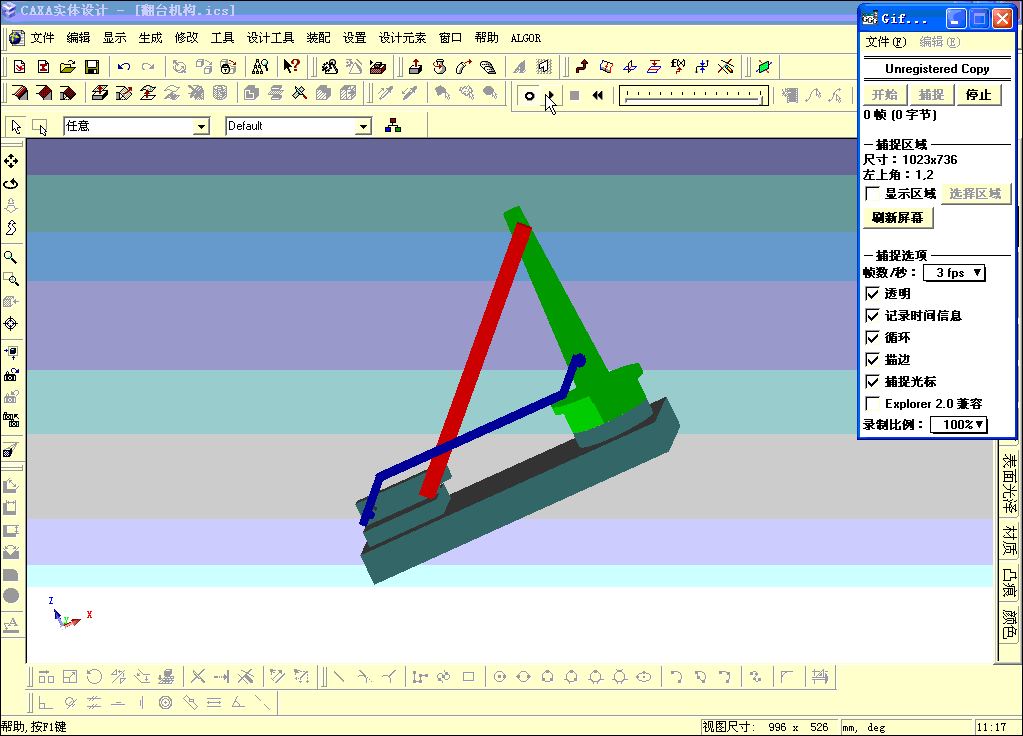
Task: Click the XYZ axis triad indicator
Action: point(69,613)
